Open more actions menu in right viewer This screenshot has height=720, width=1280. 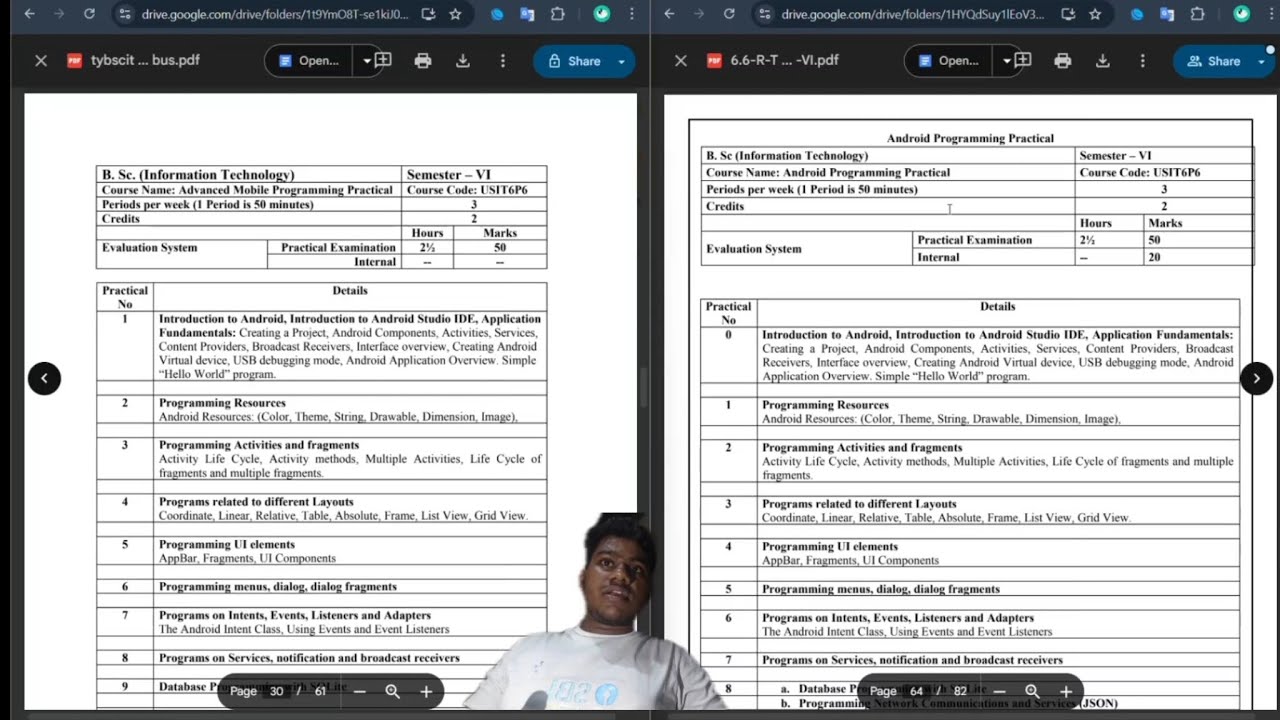pyautogui.click(x=1143, y=60)
